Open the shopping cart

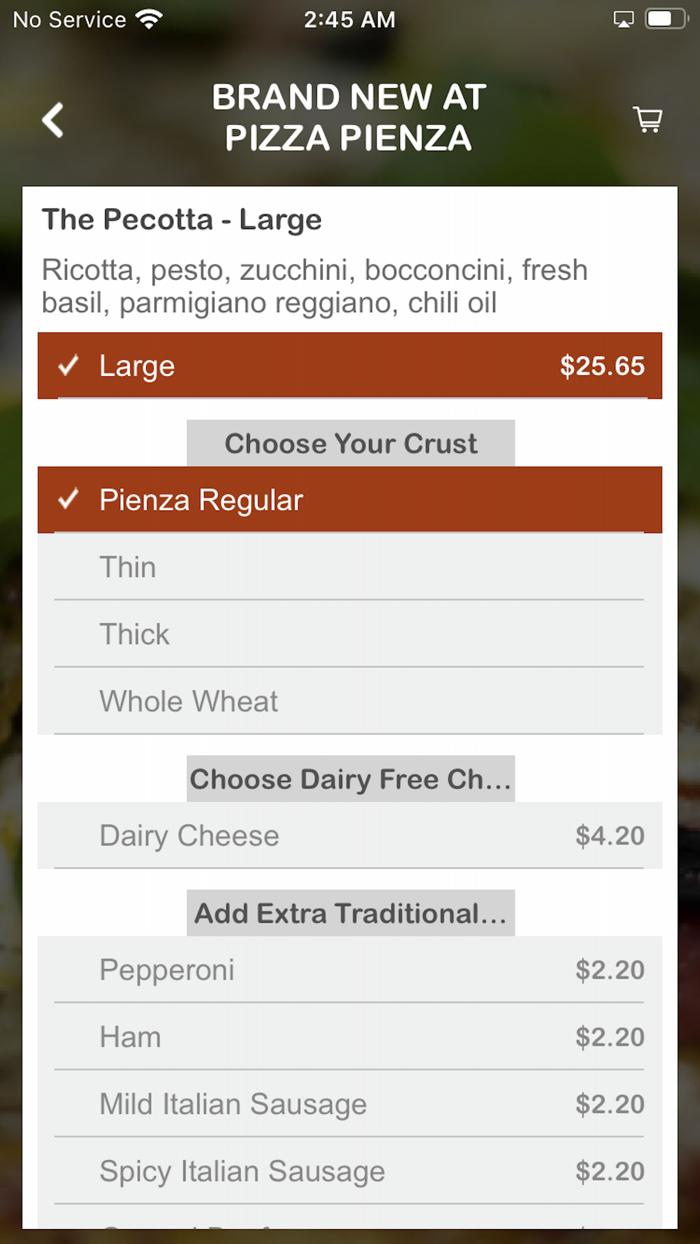point(647,119)
